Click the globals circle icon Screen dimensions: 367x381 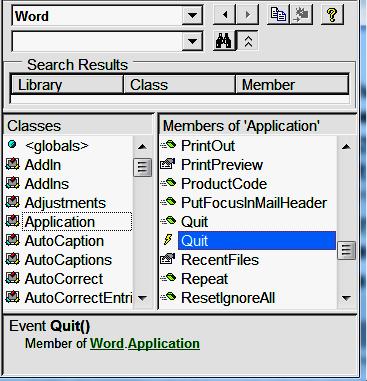pyautogui.click(x=12, y=144)
